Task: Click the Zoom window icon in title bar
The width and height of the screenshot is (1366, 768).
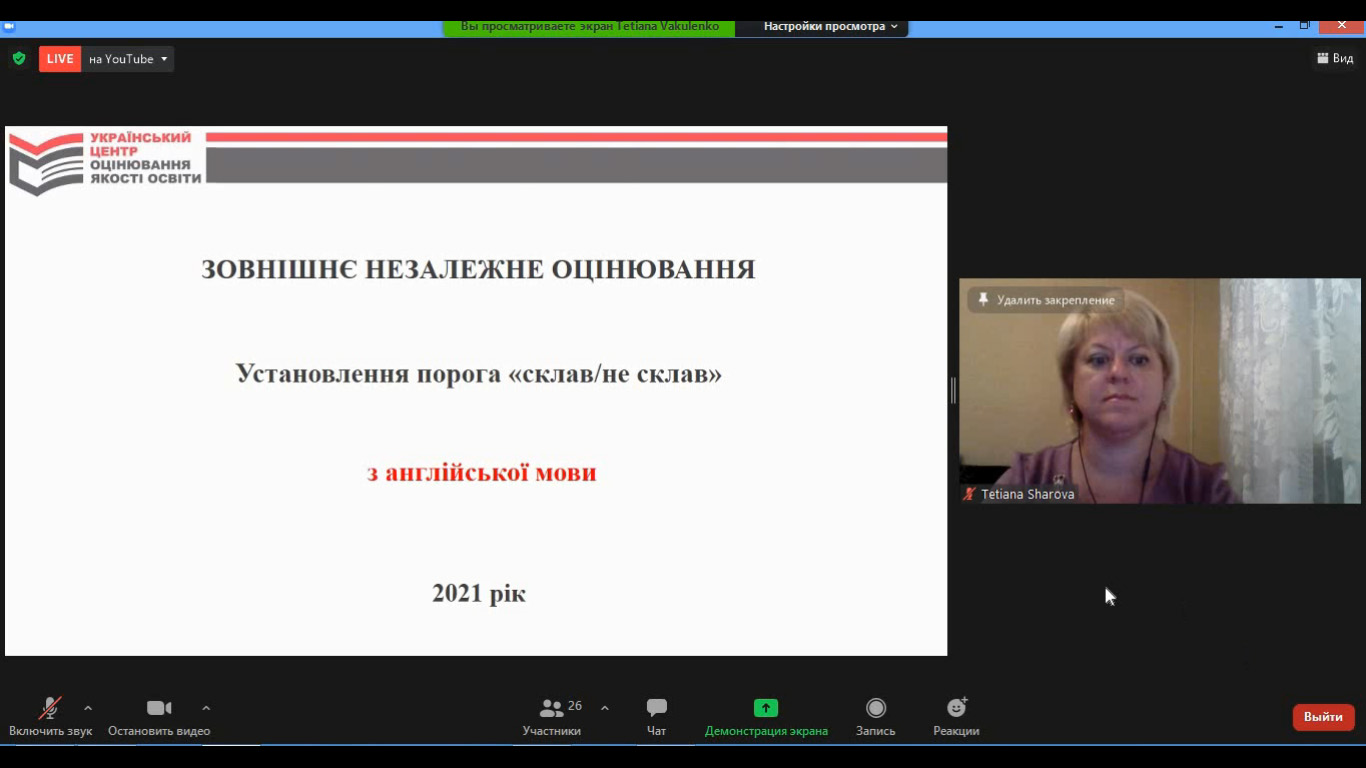Action: [9, 26]
